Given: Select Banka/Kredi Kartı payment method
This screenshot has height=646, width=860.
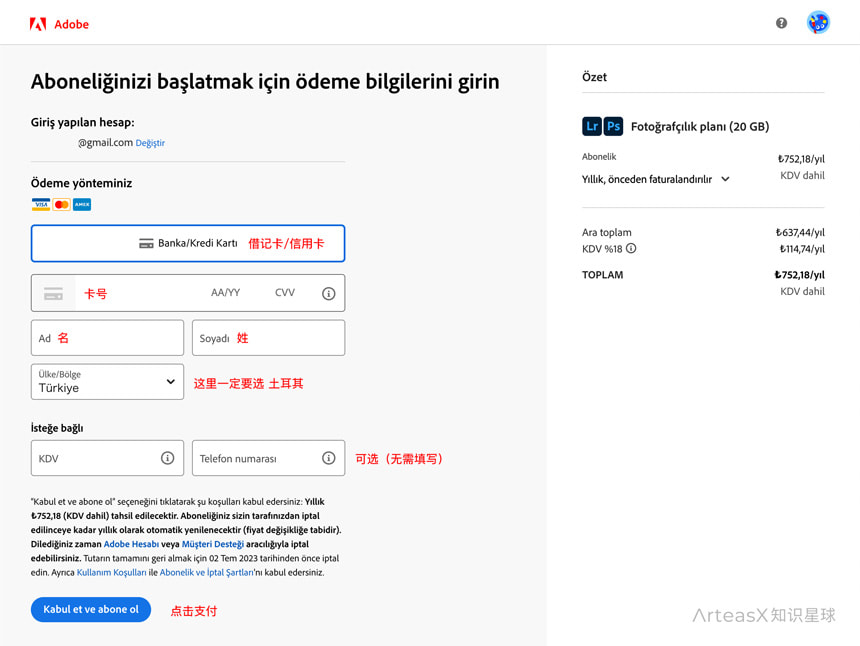Looking at the screenshot, I should [188, 243].
